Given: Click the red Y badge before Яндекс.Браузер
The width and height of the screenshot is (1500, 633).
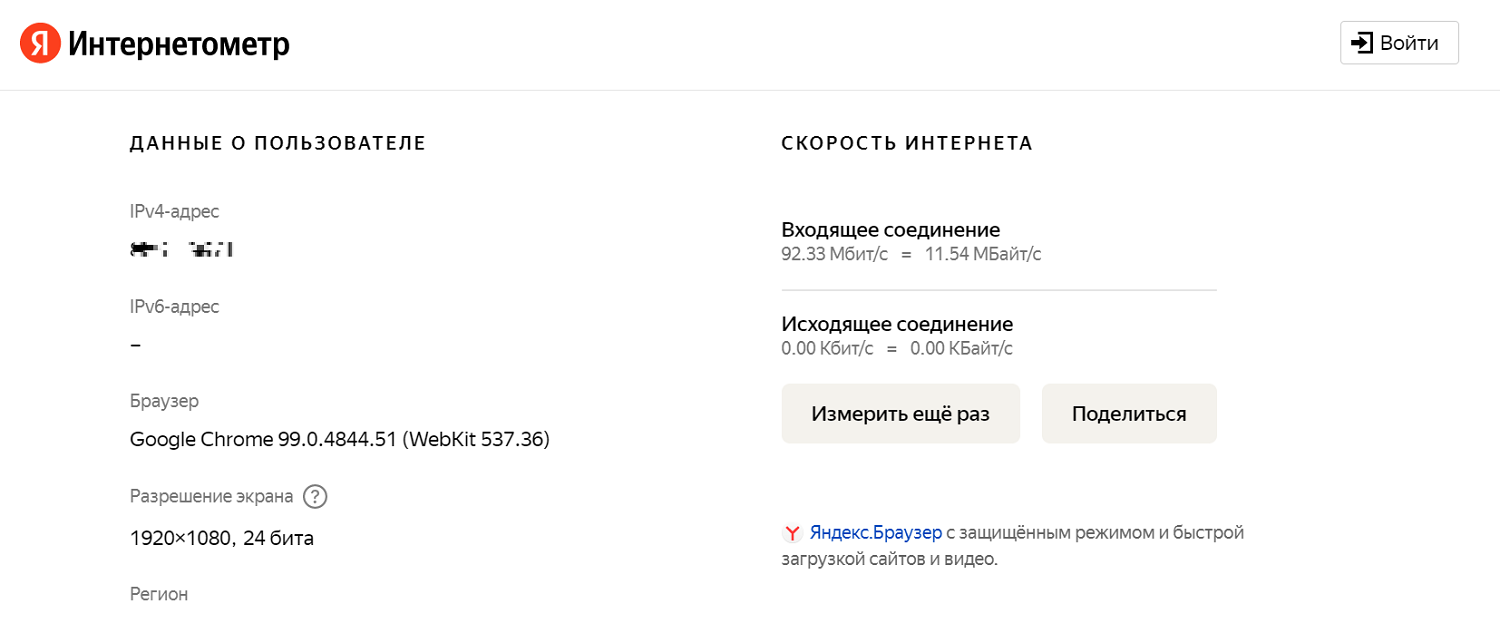Looking at the screenshot, I should 791,533.
